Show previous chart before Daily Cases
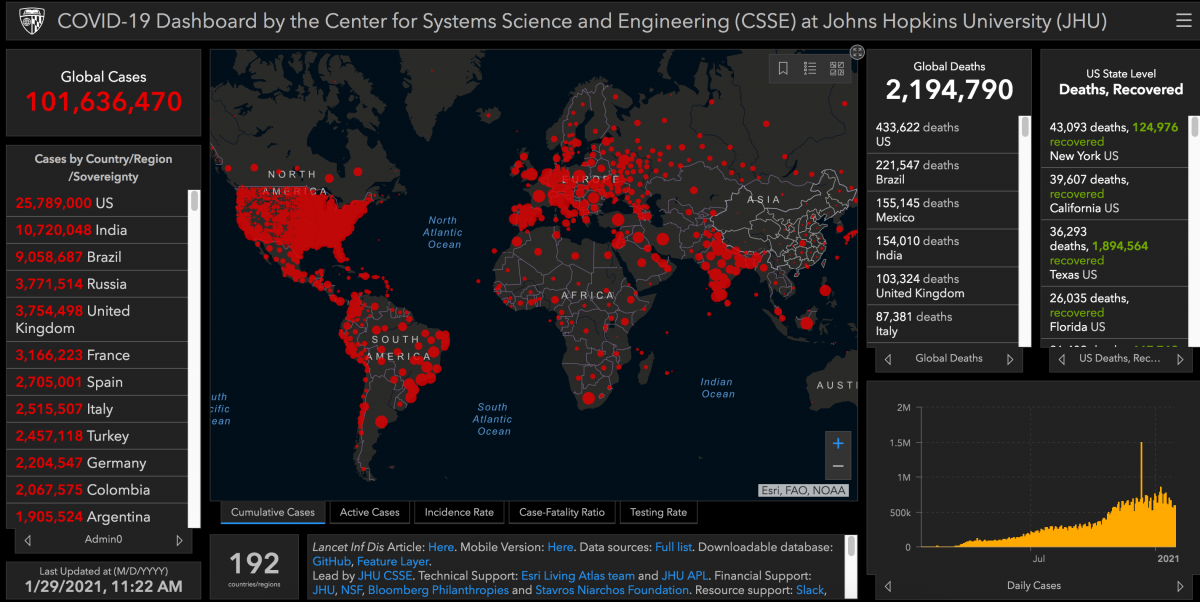 [x=887, y=586]
